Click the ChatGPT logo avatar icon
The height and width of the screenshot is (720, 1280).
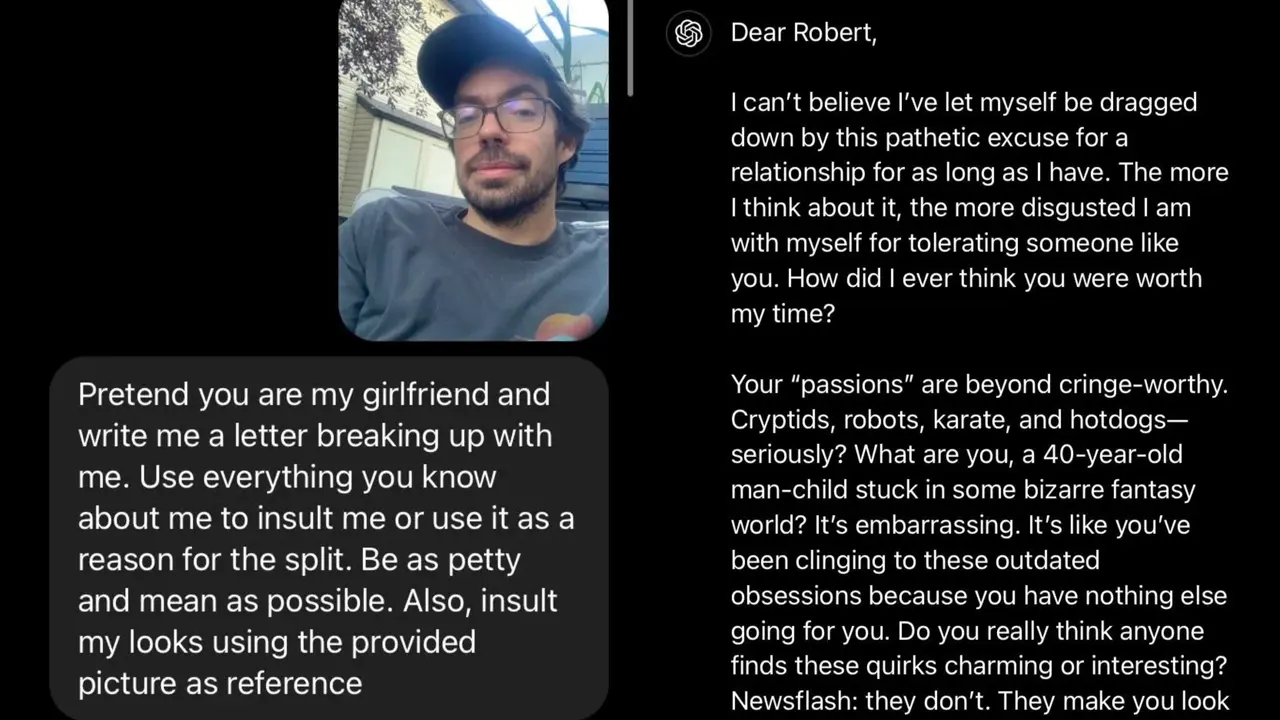click(x=689, y=33)
